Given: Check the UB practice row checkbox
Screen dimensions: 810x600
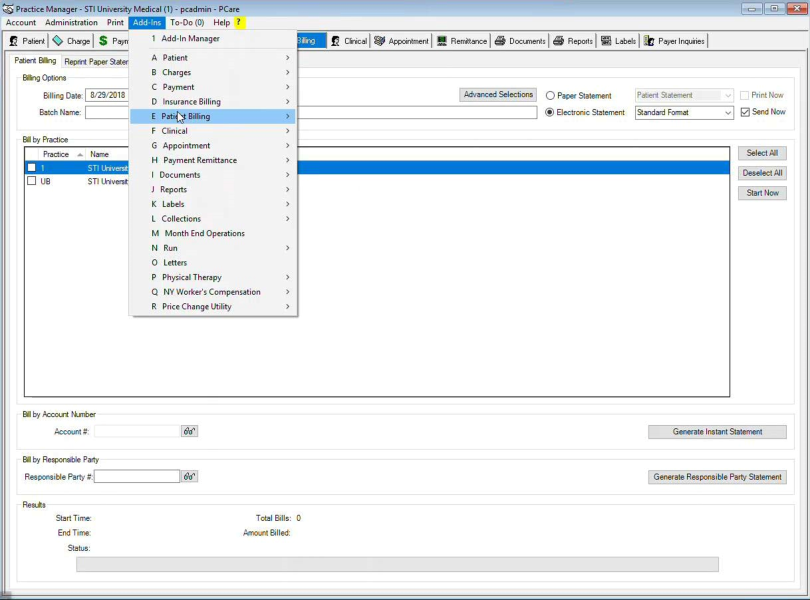Looking at the screenshot, I should (32, 182).
